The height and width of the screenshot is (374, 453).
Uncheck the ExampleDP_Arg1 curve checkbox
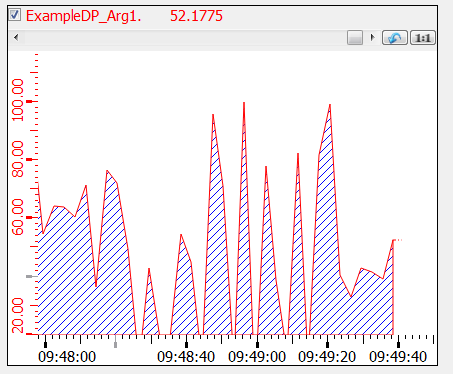click(15, 15)
